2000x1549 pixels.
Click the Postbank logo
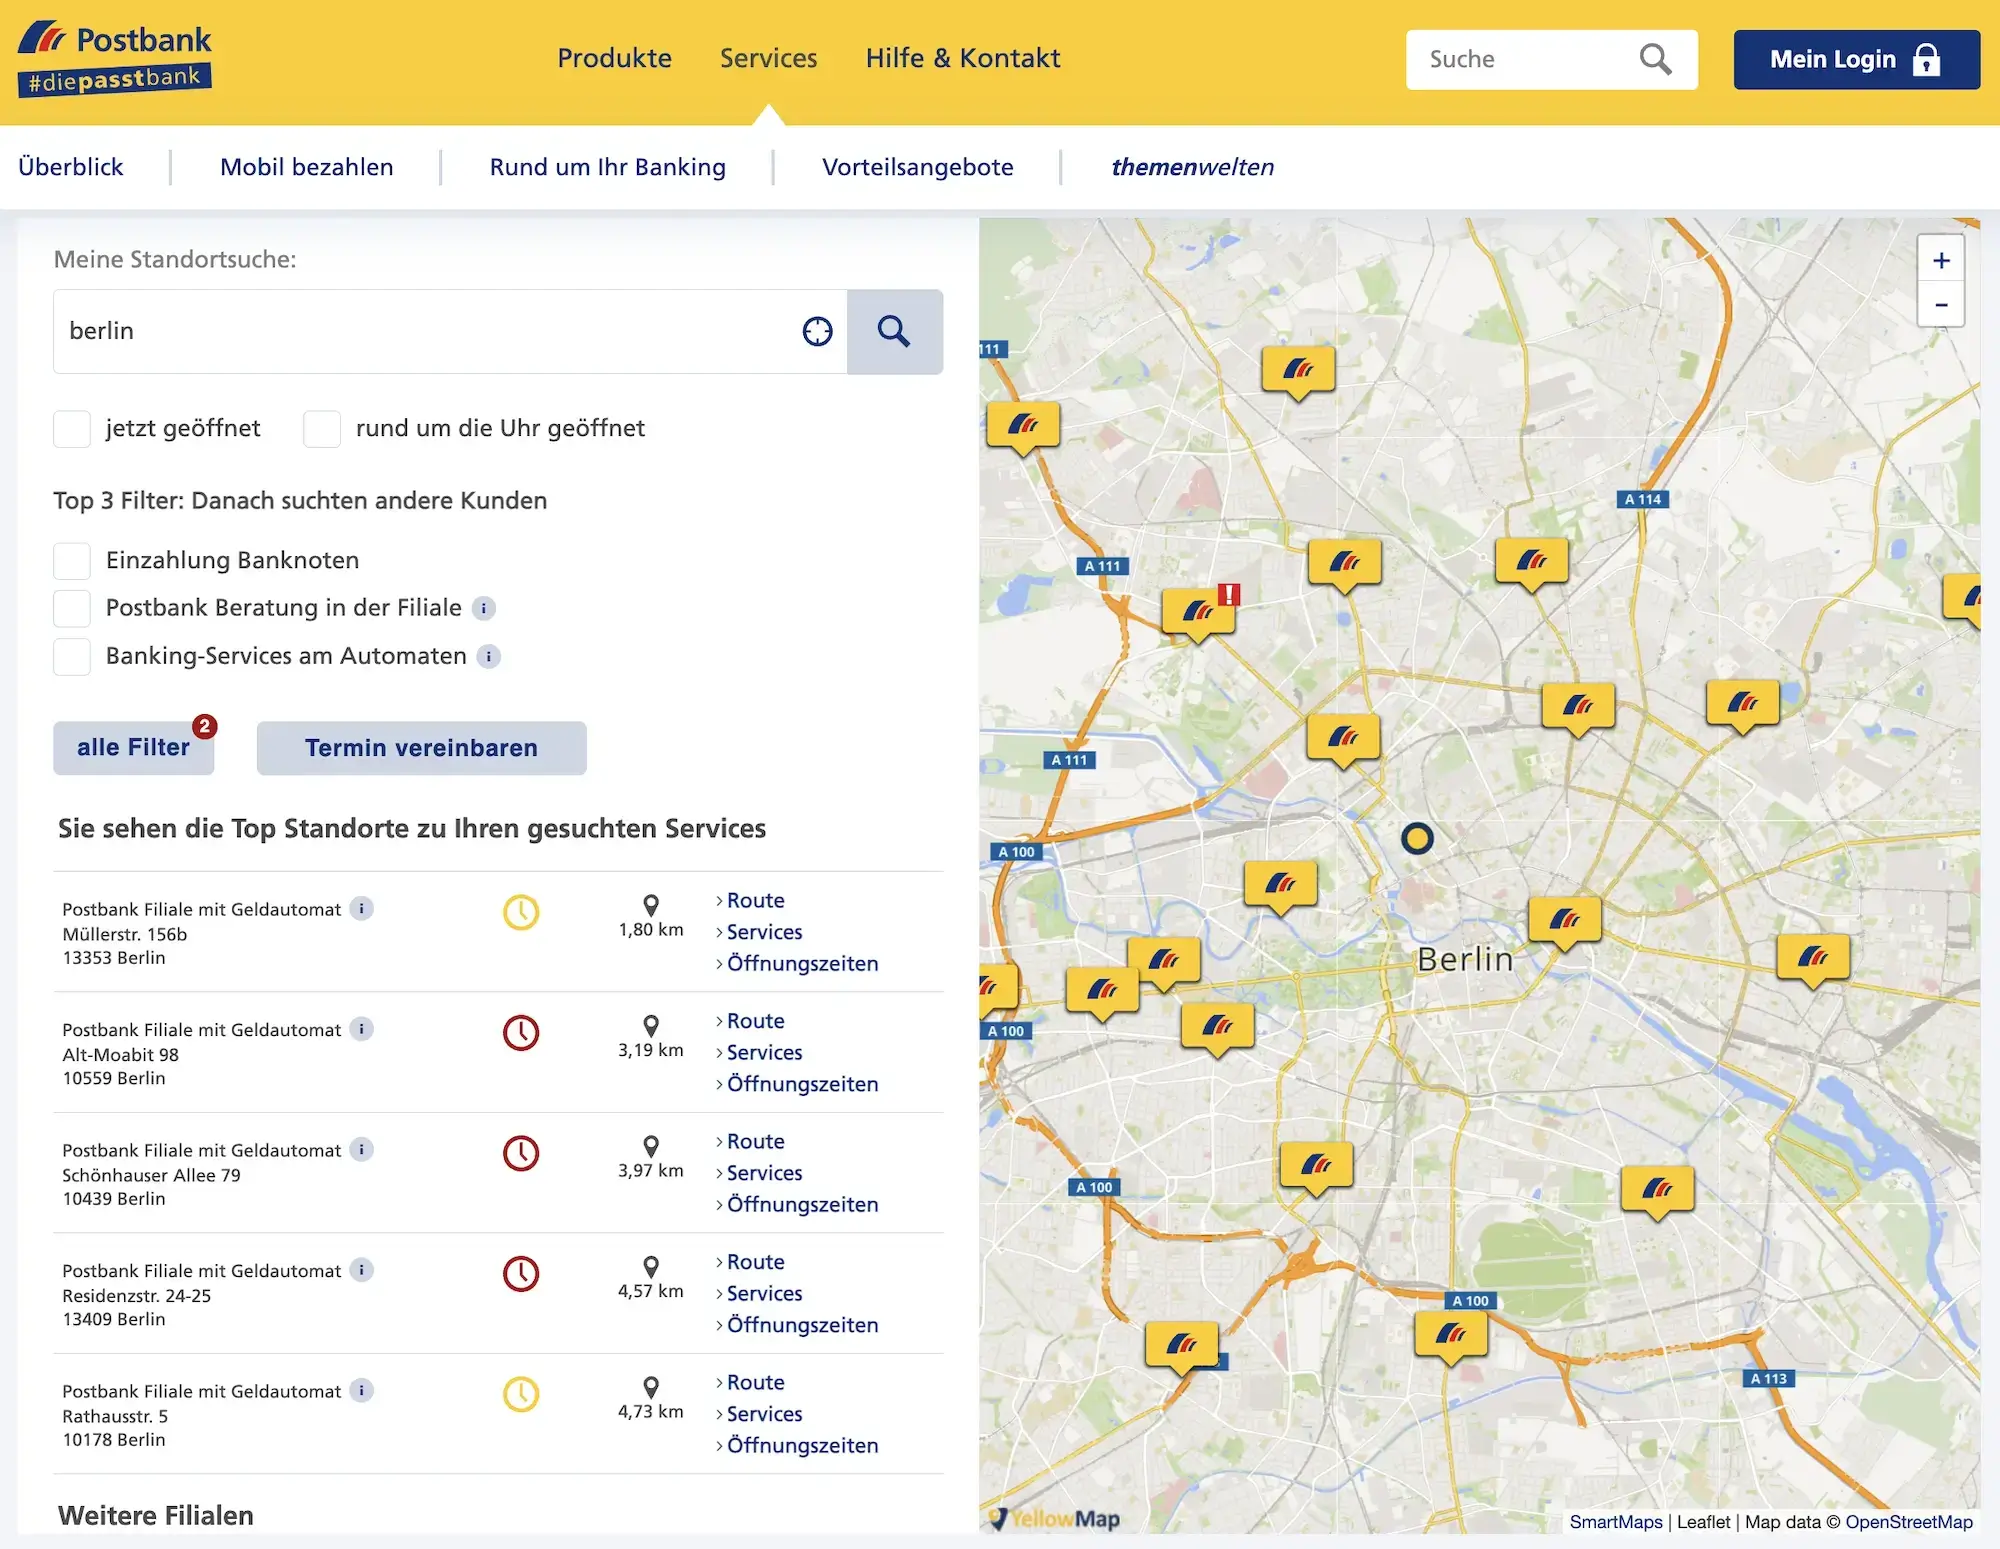click(115, 58)
